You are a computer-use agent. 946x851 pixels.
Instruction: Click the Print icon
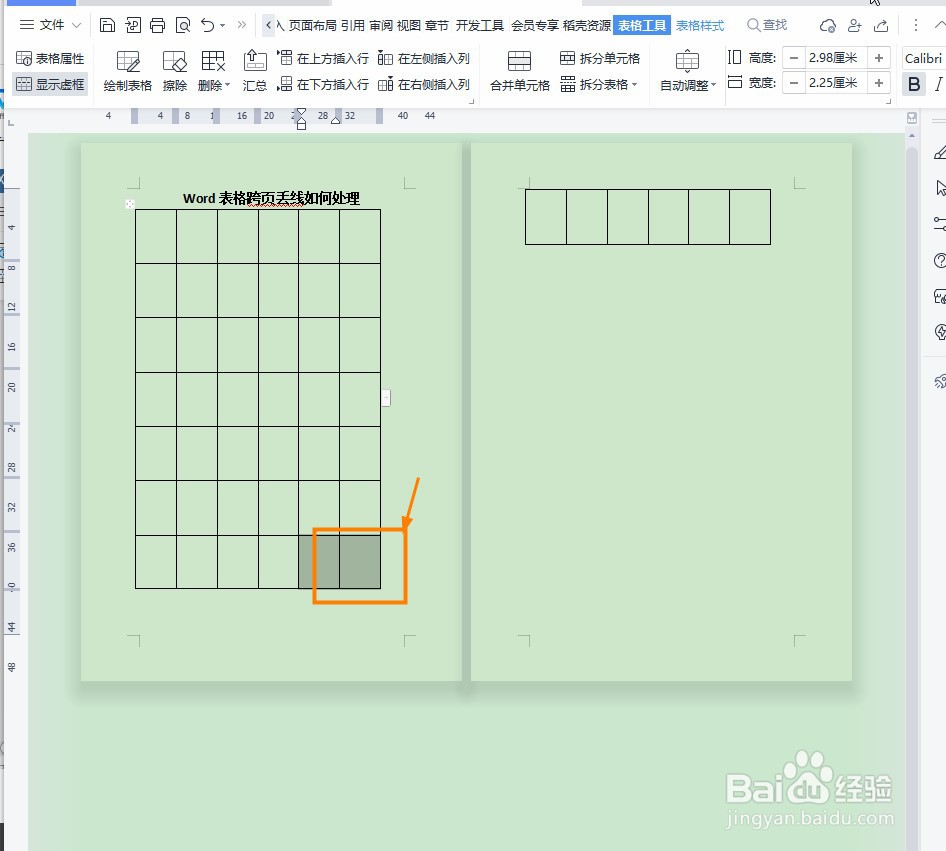[157, 25]
